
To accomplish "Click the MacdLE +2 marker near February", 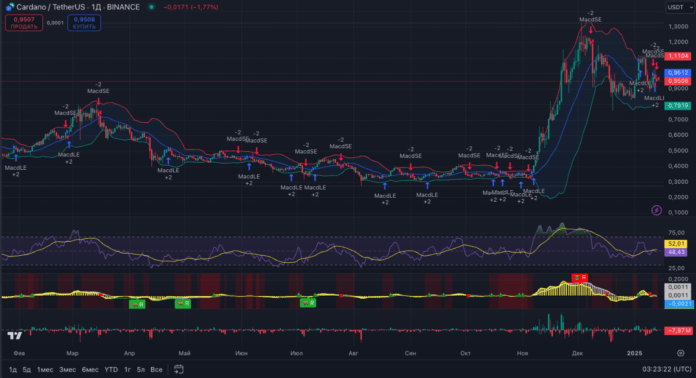I will [16, 171].
